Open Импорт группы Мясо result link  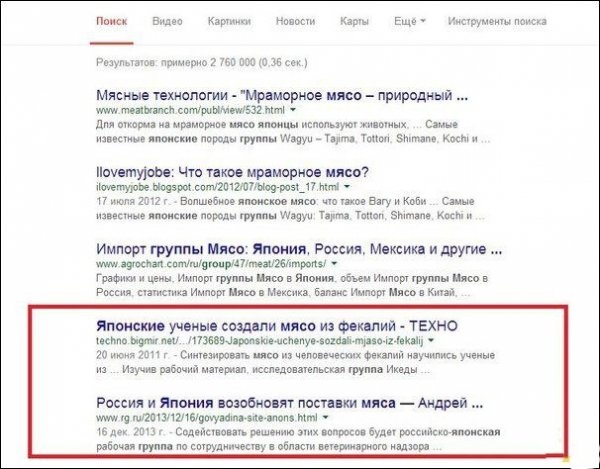tap(299, 249)
